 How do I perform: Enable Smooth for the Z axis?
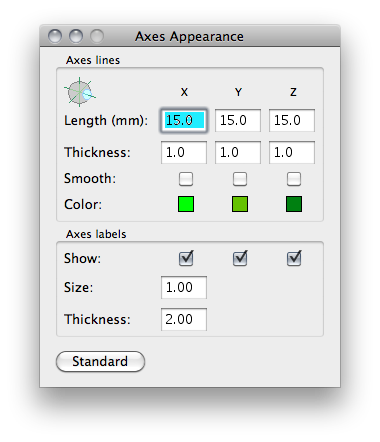coord(294,179)
